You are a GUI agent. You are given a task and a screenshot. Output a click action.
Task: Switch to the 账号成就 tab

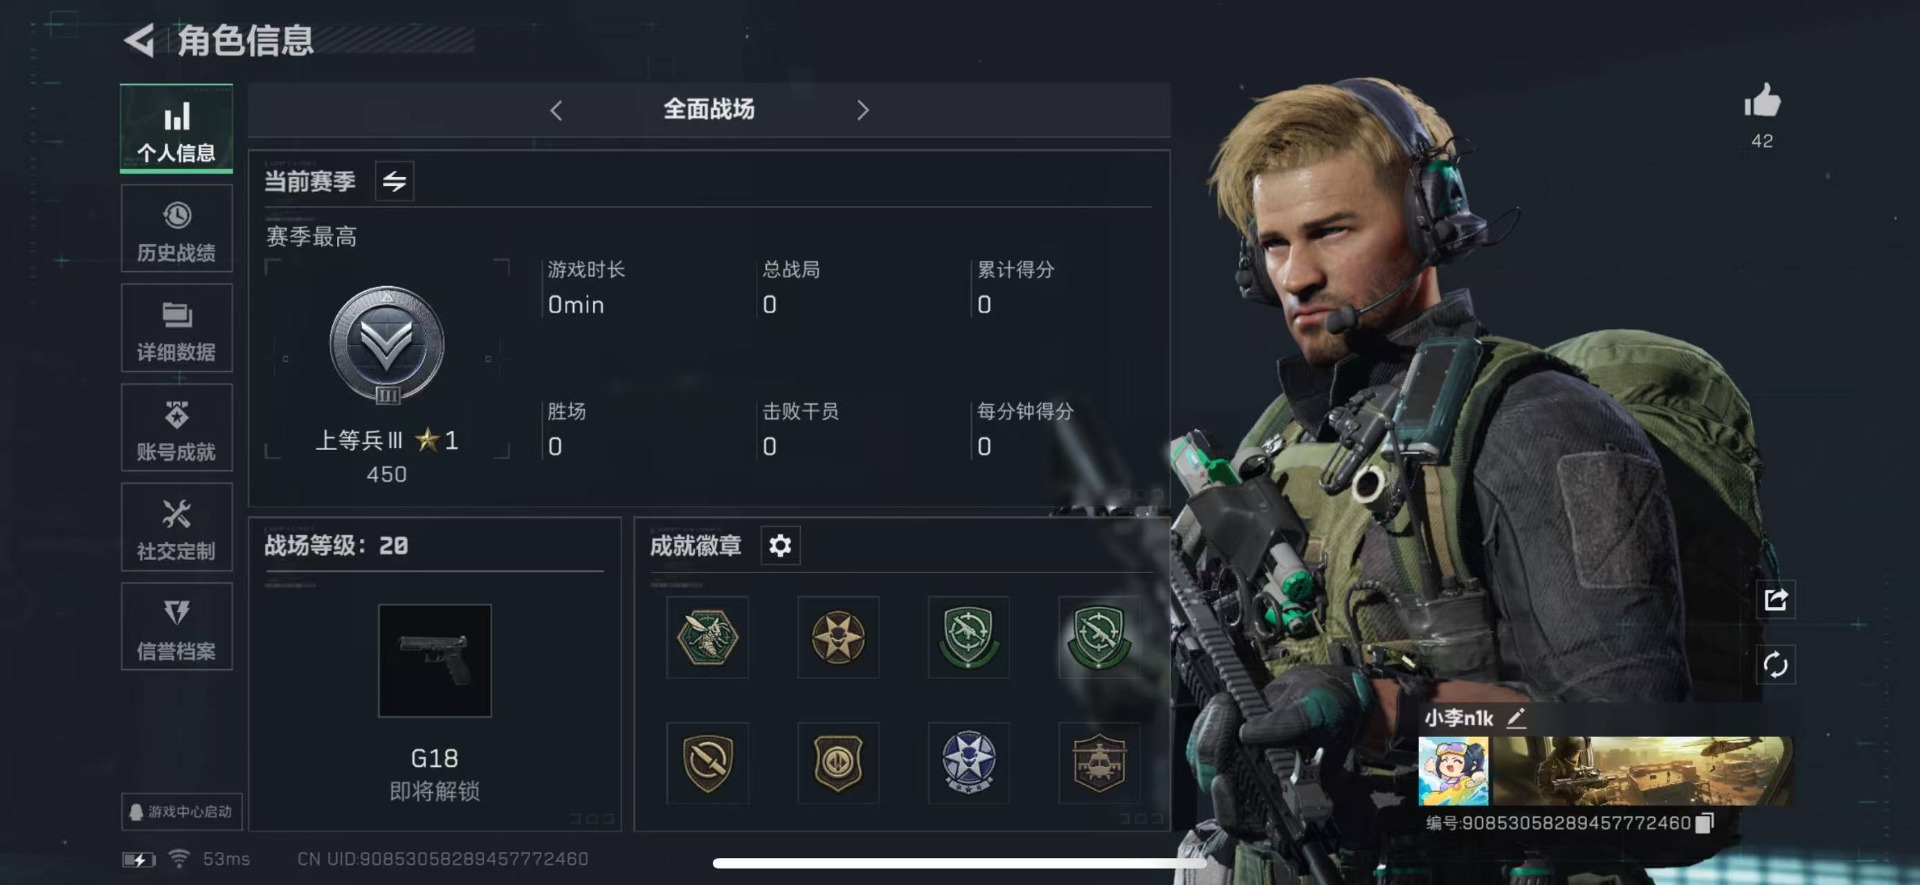pos(177,428)
